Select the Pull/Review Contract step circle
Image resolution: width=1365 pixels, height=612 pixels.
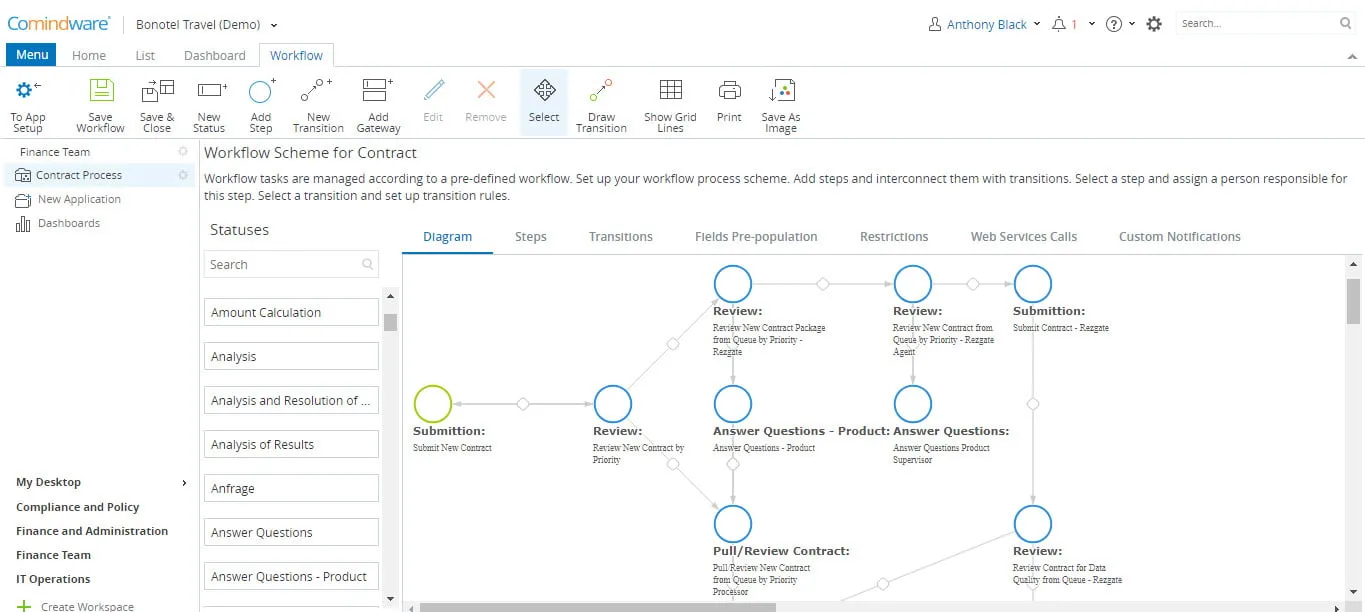tap(733, 524)
